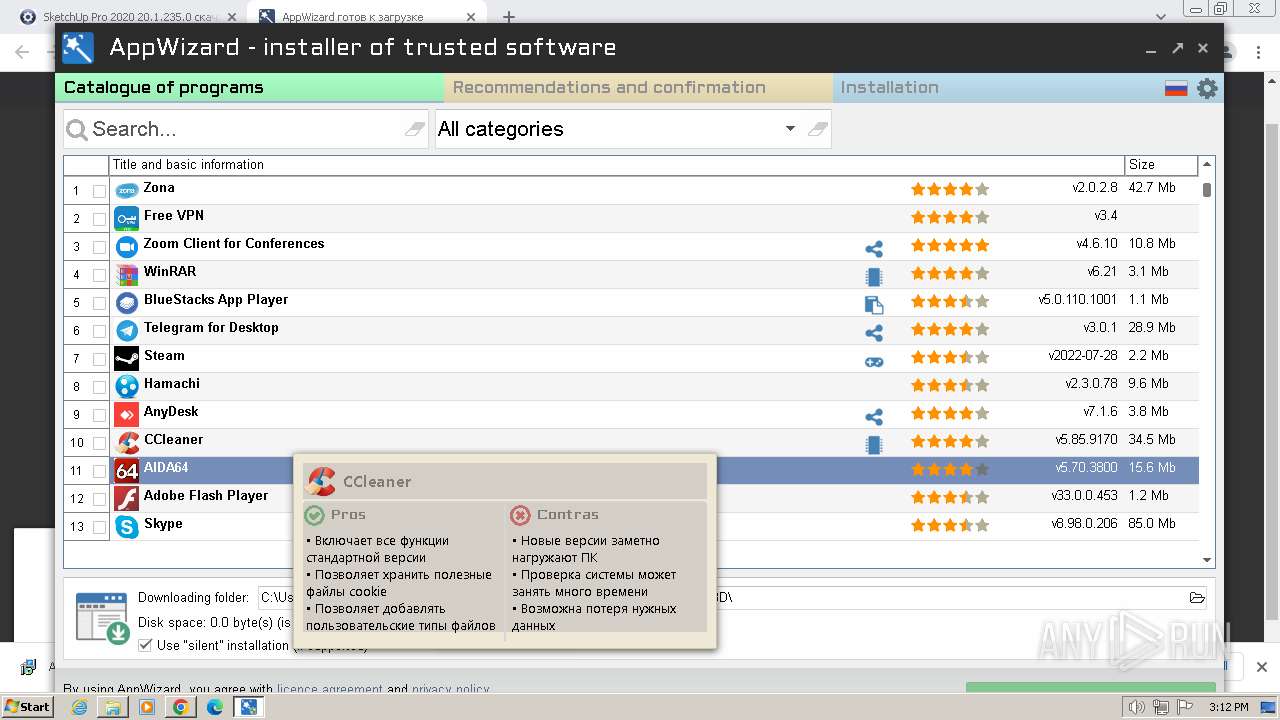Click star rating in WinRAR row
1280x720 pixels.
(949, 273)
